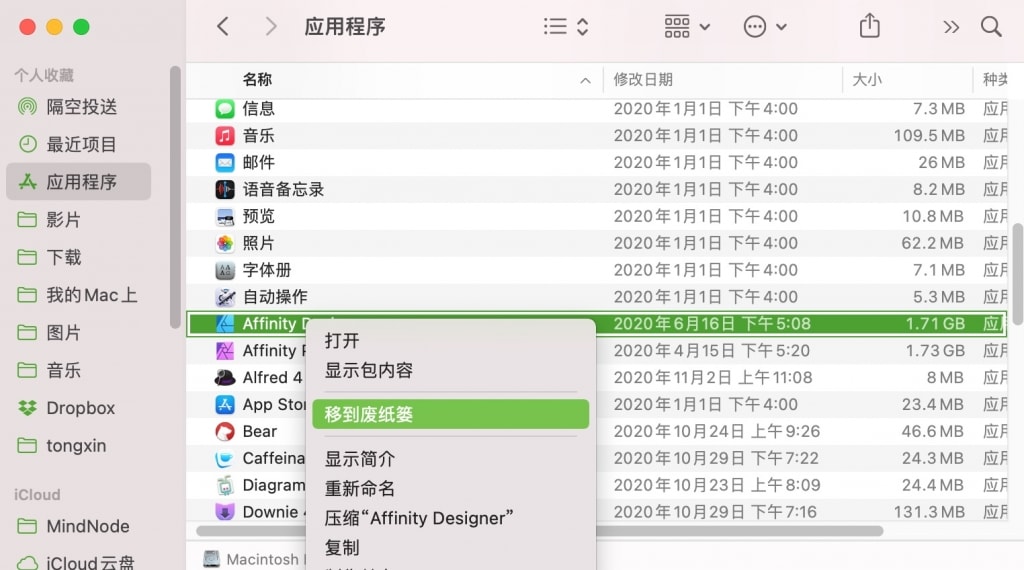Choose 显示简介 from the context menu

pyautogui.click(x=451, y=459)
